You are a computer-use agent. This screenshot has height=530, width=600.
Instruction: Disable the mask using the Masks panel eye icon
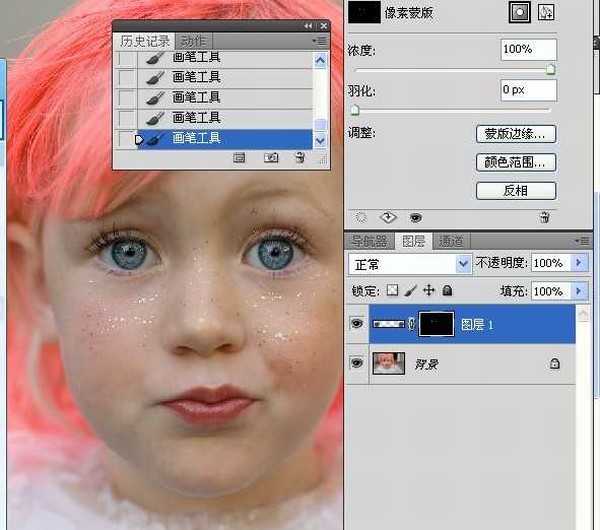point(416,218)
